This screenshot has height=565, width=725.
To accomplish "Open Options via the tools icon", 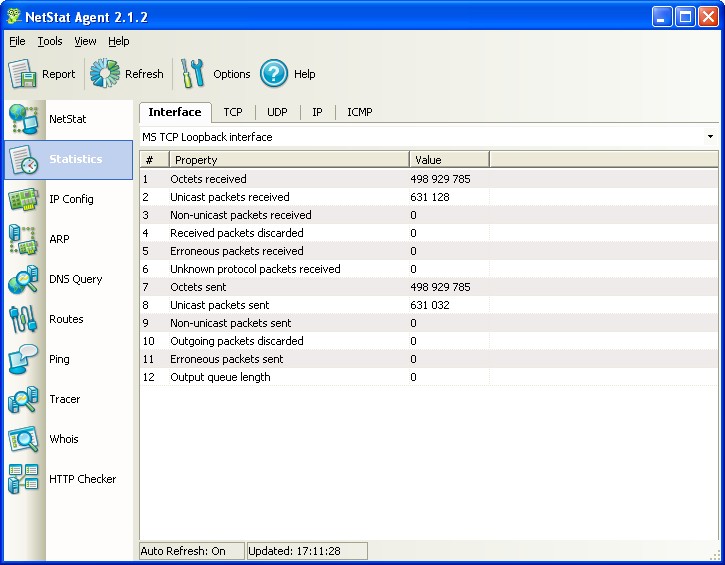I will click(192, 73).
